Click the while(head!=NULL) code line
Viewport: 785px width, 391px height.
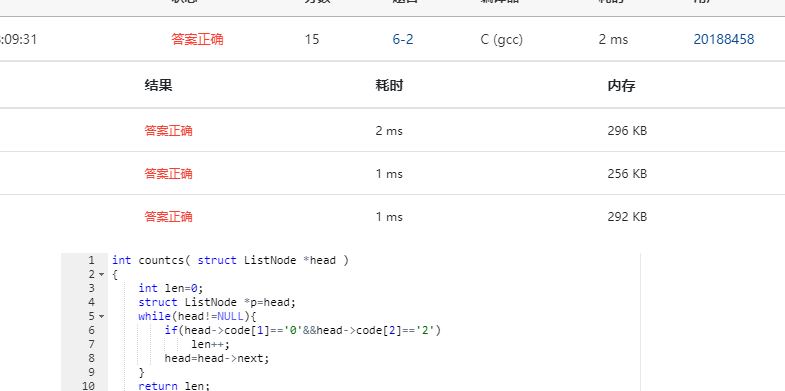[x=197, y=316]
